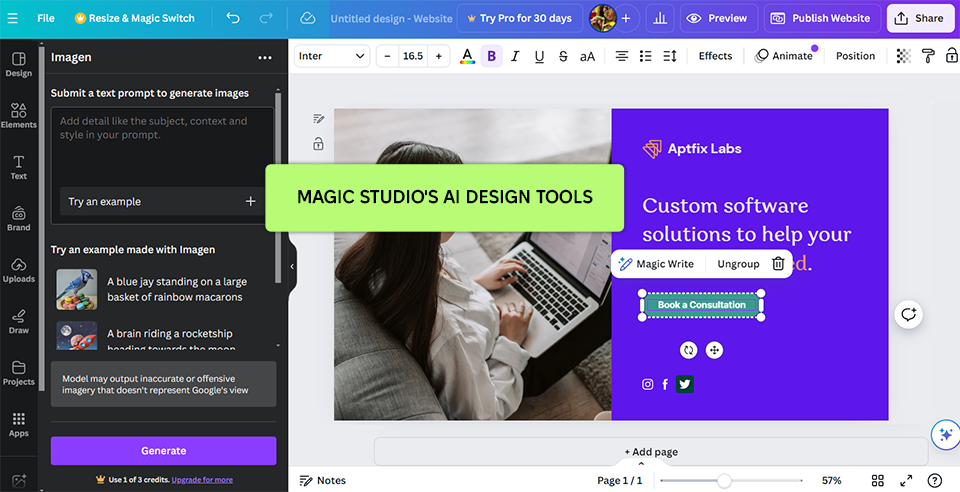Open line spacing options
The width and height of the screenshot is (960, 492).
(x=670, y=56)
